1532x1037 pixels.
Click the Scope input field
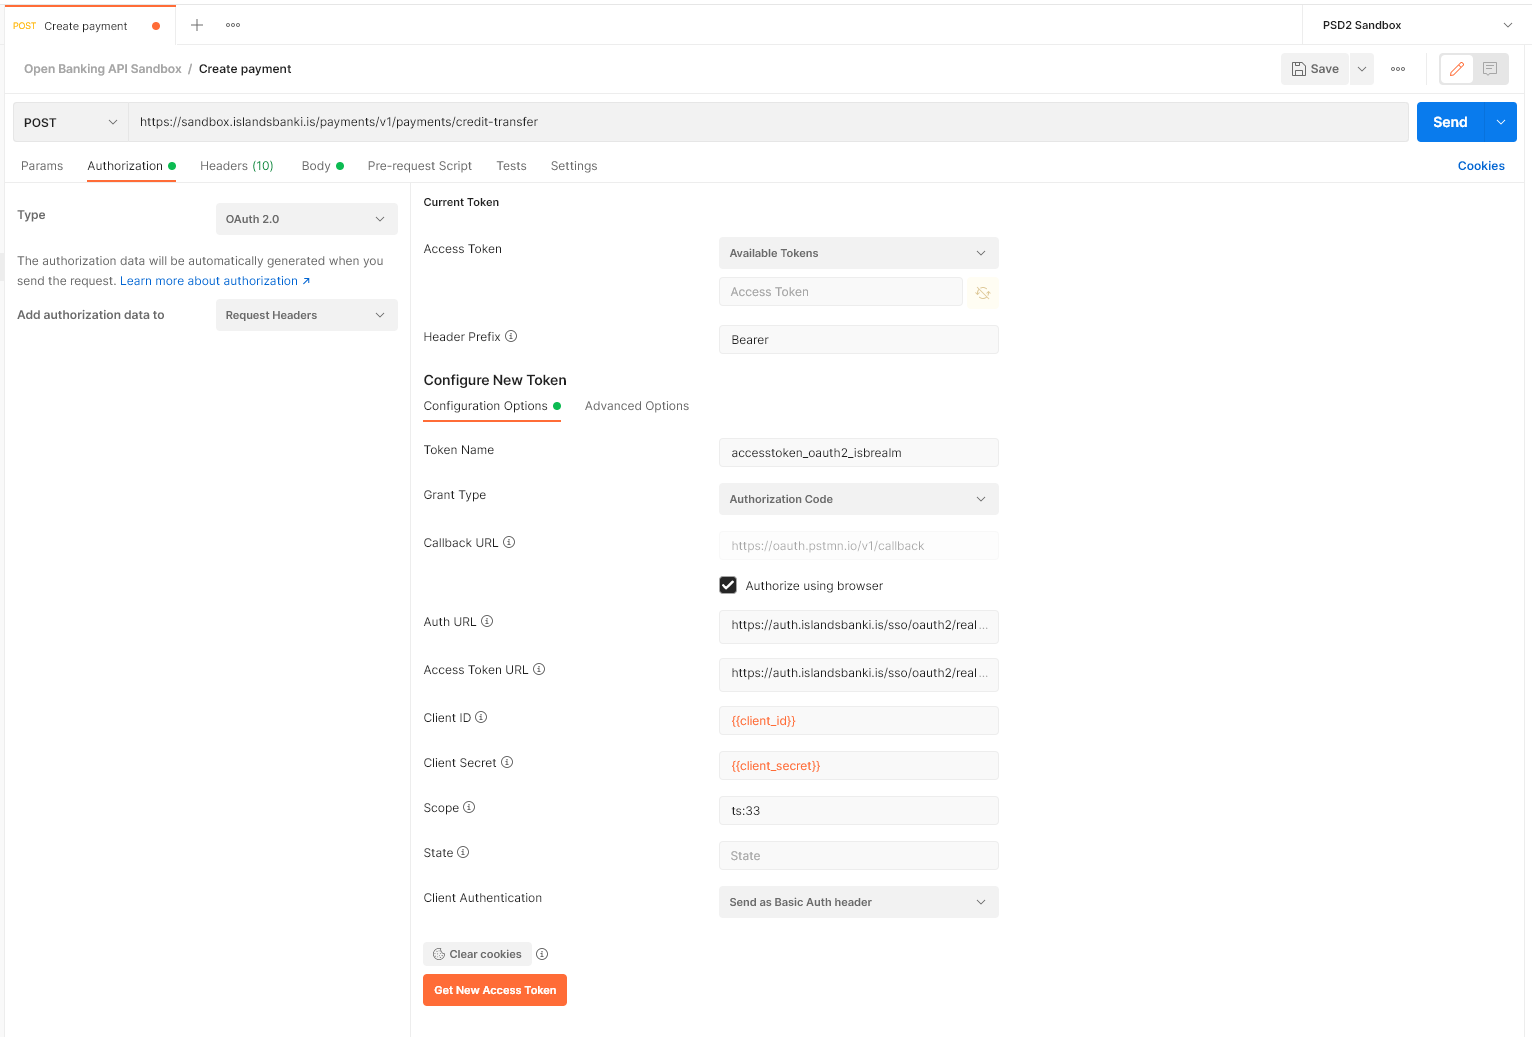(x=858, y=811)
